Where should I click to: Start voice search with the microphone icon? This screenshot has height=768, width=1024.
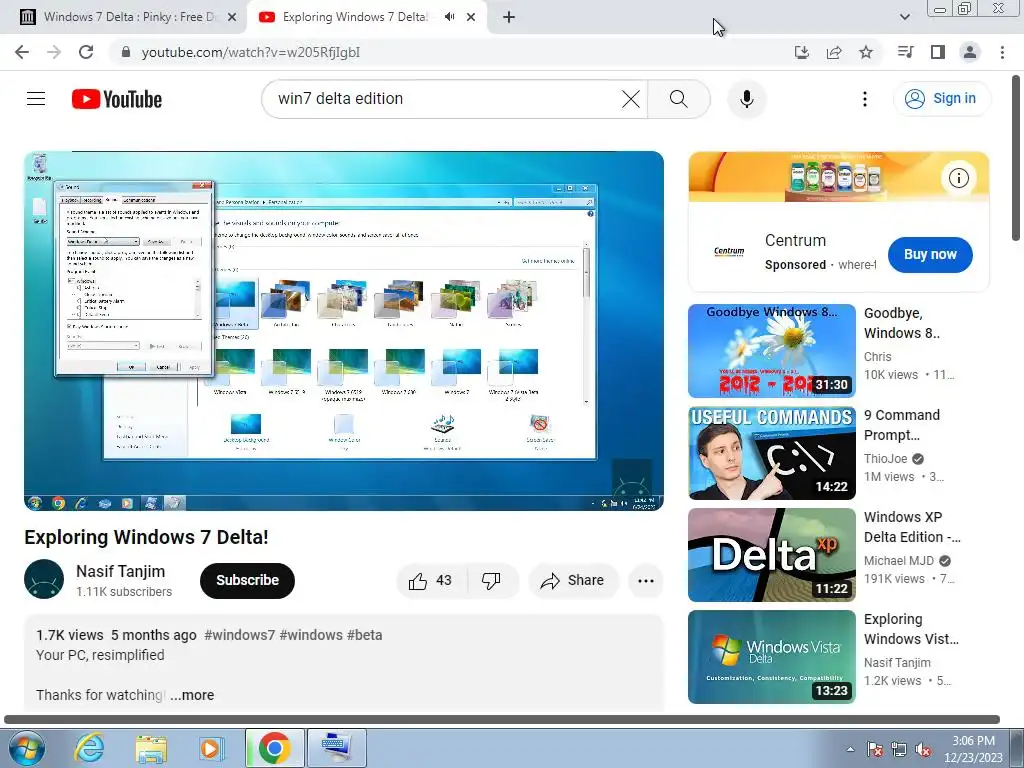tap(746, 99)
